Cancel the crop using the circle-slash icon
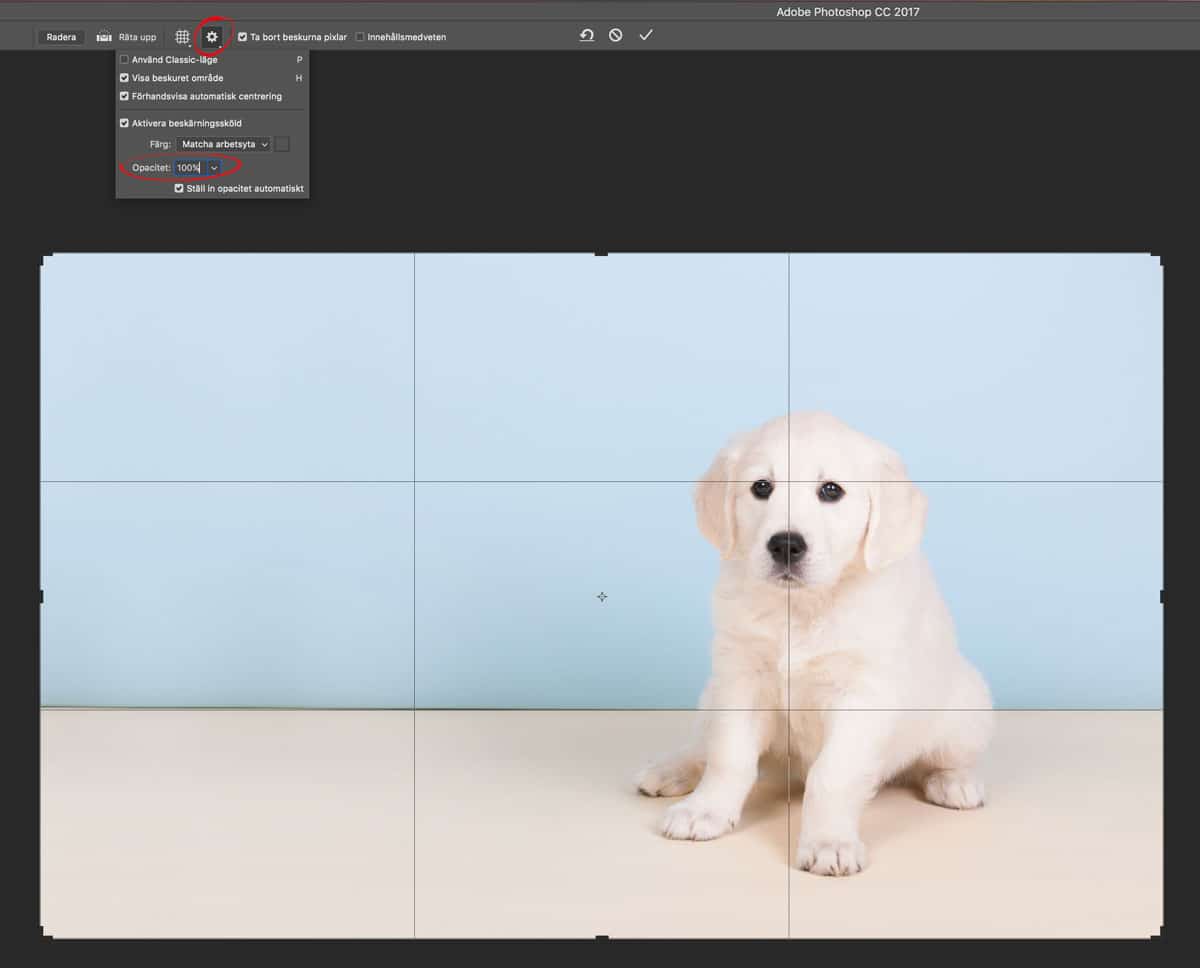Screen dimensions: 1200x968 point(616,35)
